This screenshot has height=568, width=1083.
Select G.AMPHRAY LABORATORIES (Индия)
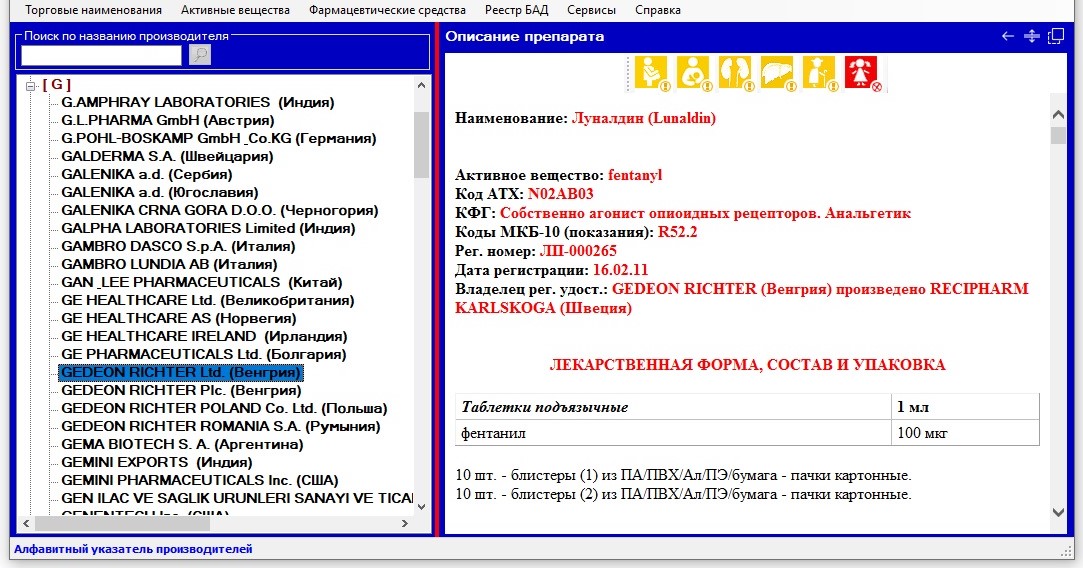pyautogui.click(x=198, y=102)
